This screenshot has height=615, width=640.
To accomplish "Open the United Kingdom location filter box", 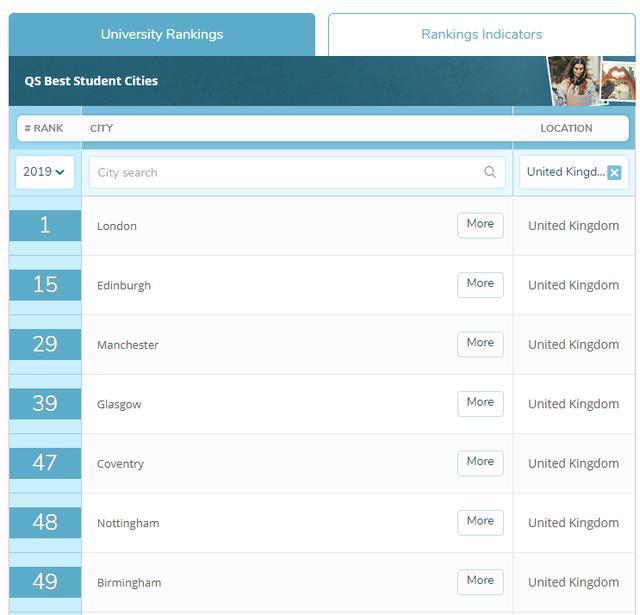I will click(x=574, y=172).
